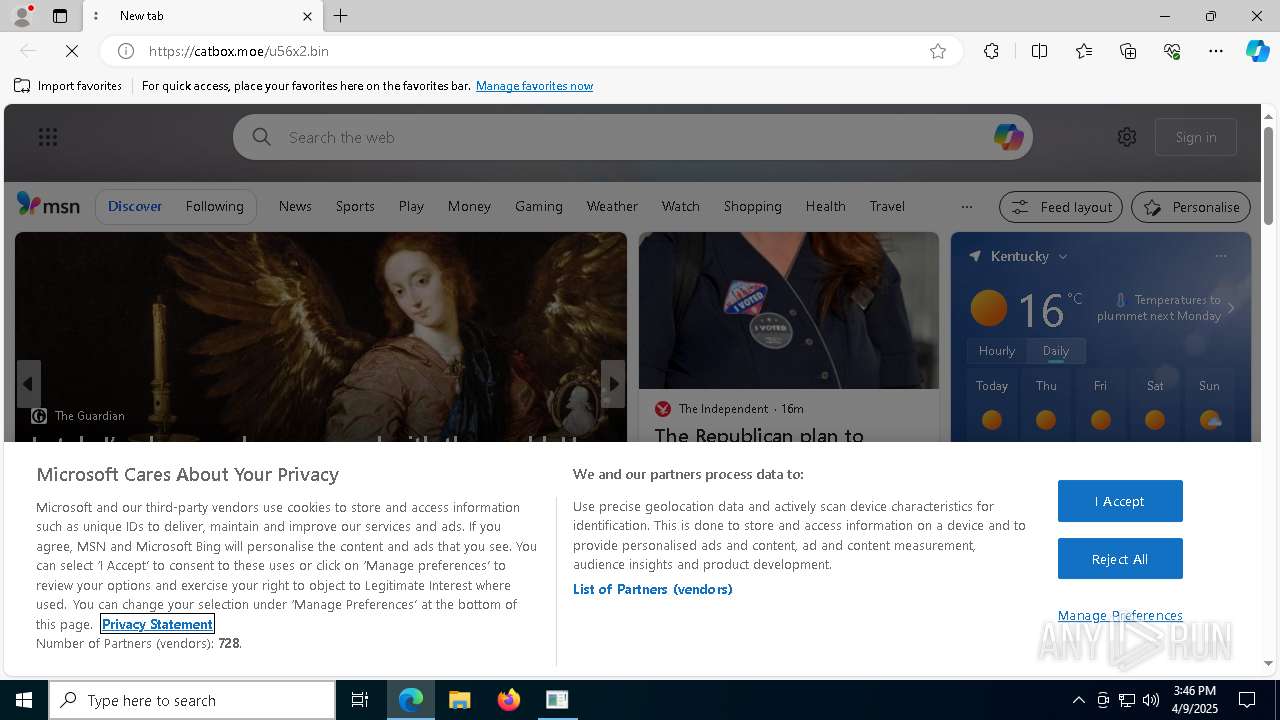This screenshot has width=1280, height=720.
Task: Show hidden tray icons chevron
Action: [1078, 700]
